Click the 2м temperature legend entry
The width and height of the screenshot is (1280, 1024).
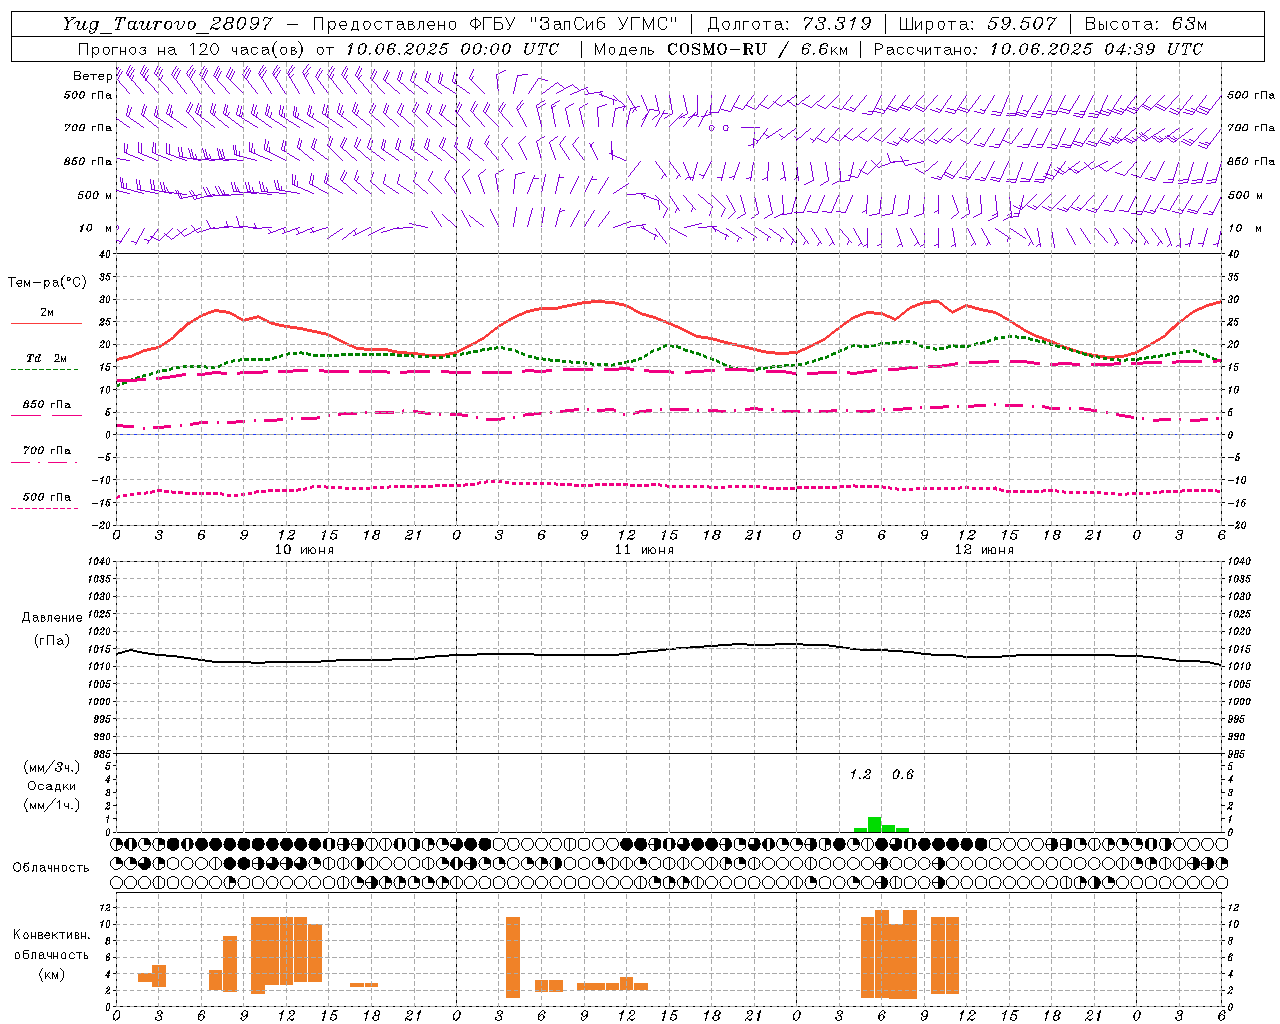[x=47, y=313]
